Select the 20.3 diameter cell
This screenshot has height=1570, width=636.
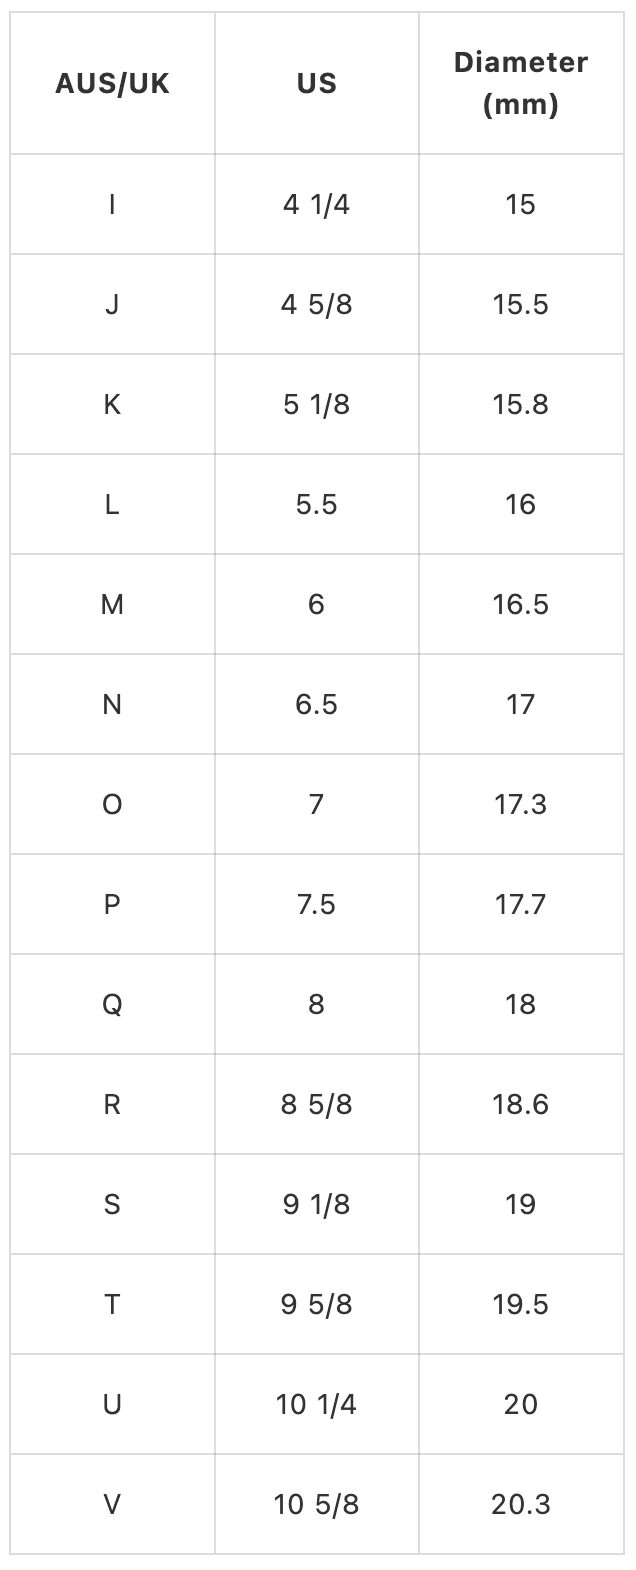click(520, 1504)
